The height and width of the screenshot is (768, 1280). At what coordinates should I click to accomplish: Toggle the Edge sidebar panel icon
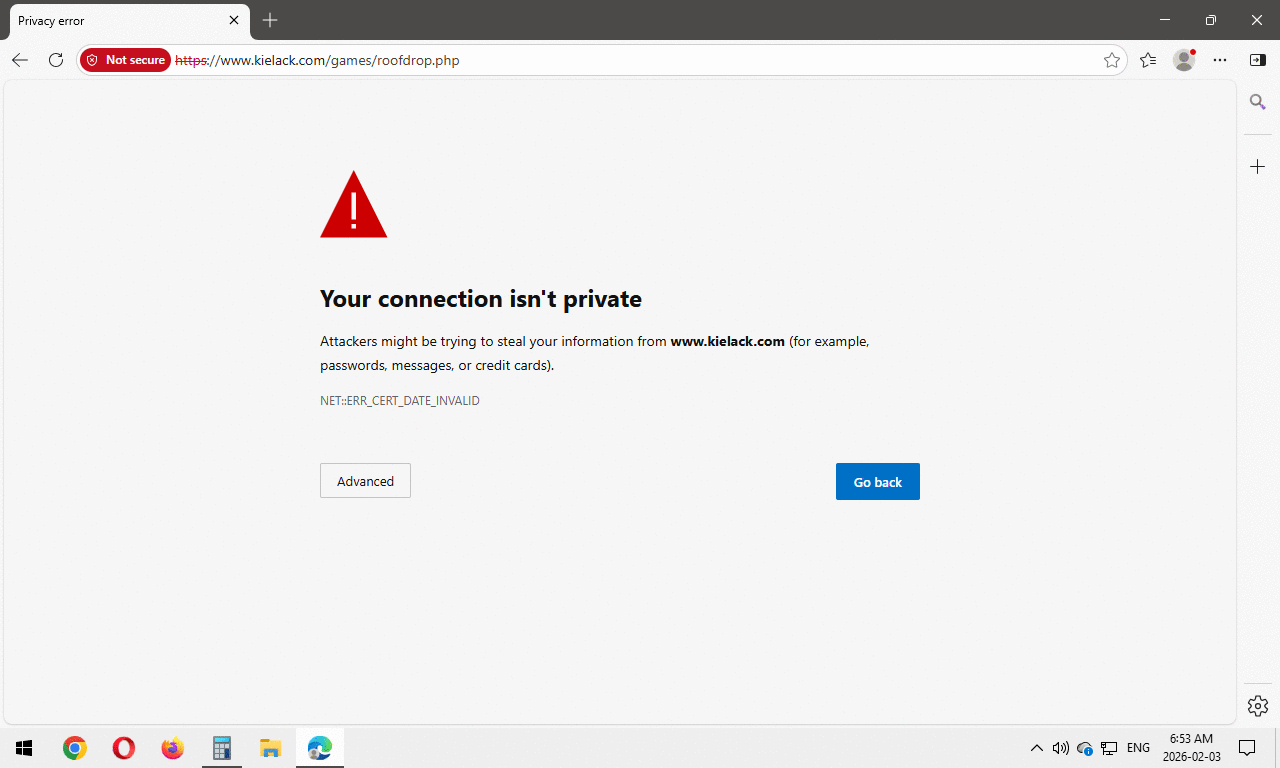[1258, 60]
